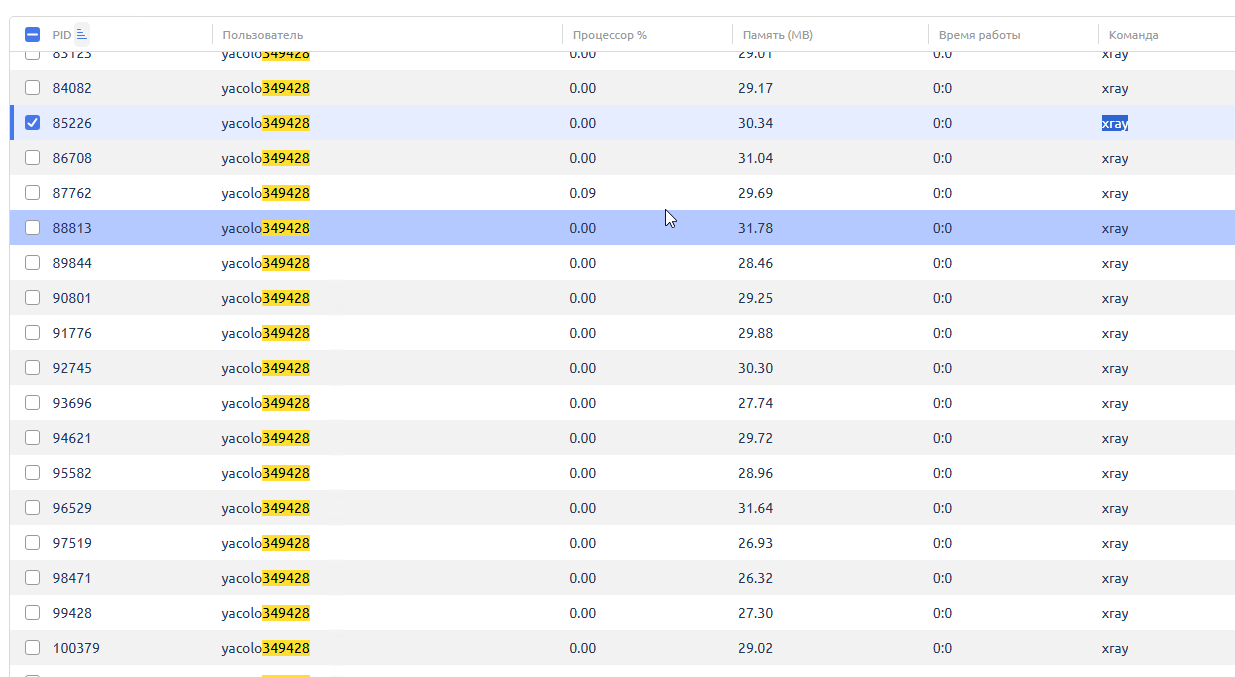
Task: Click PID number 84082
Action: (72, 88)
